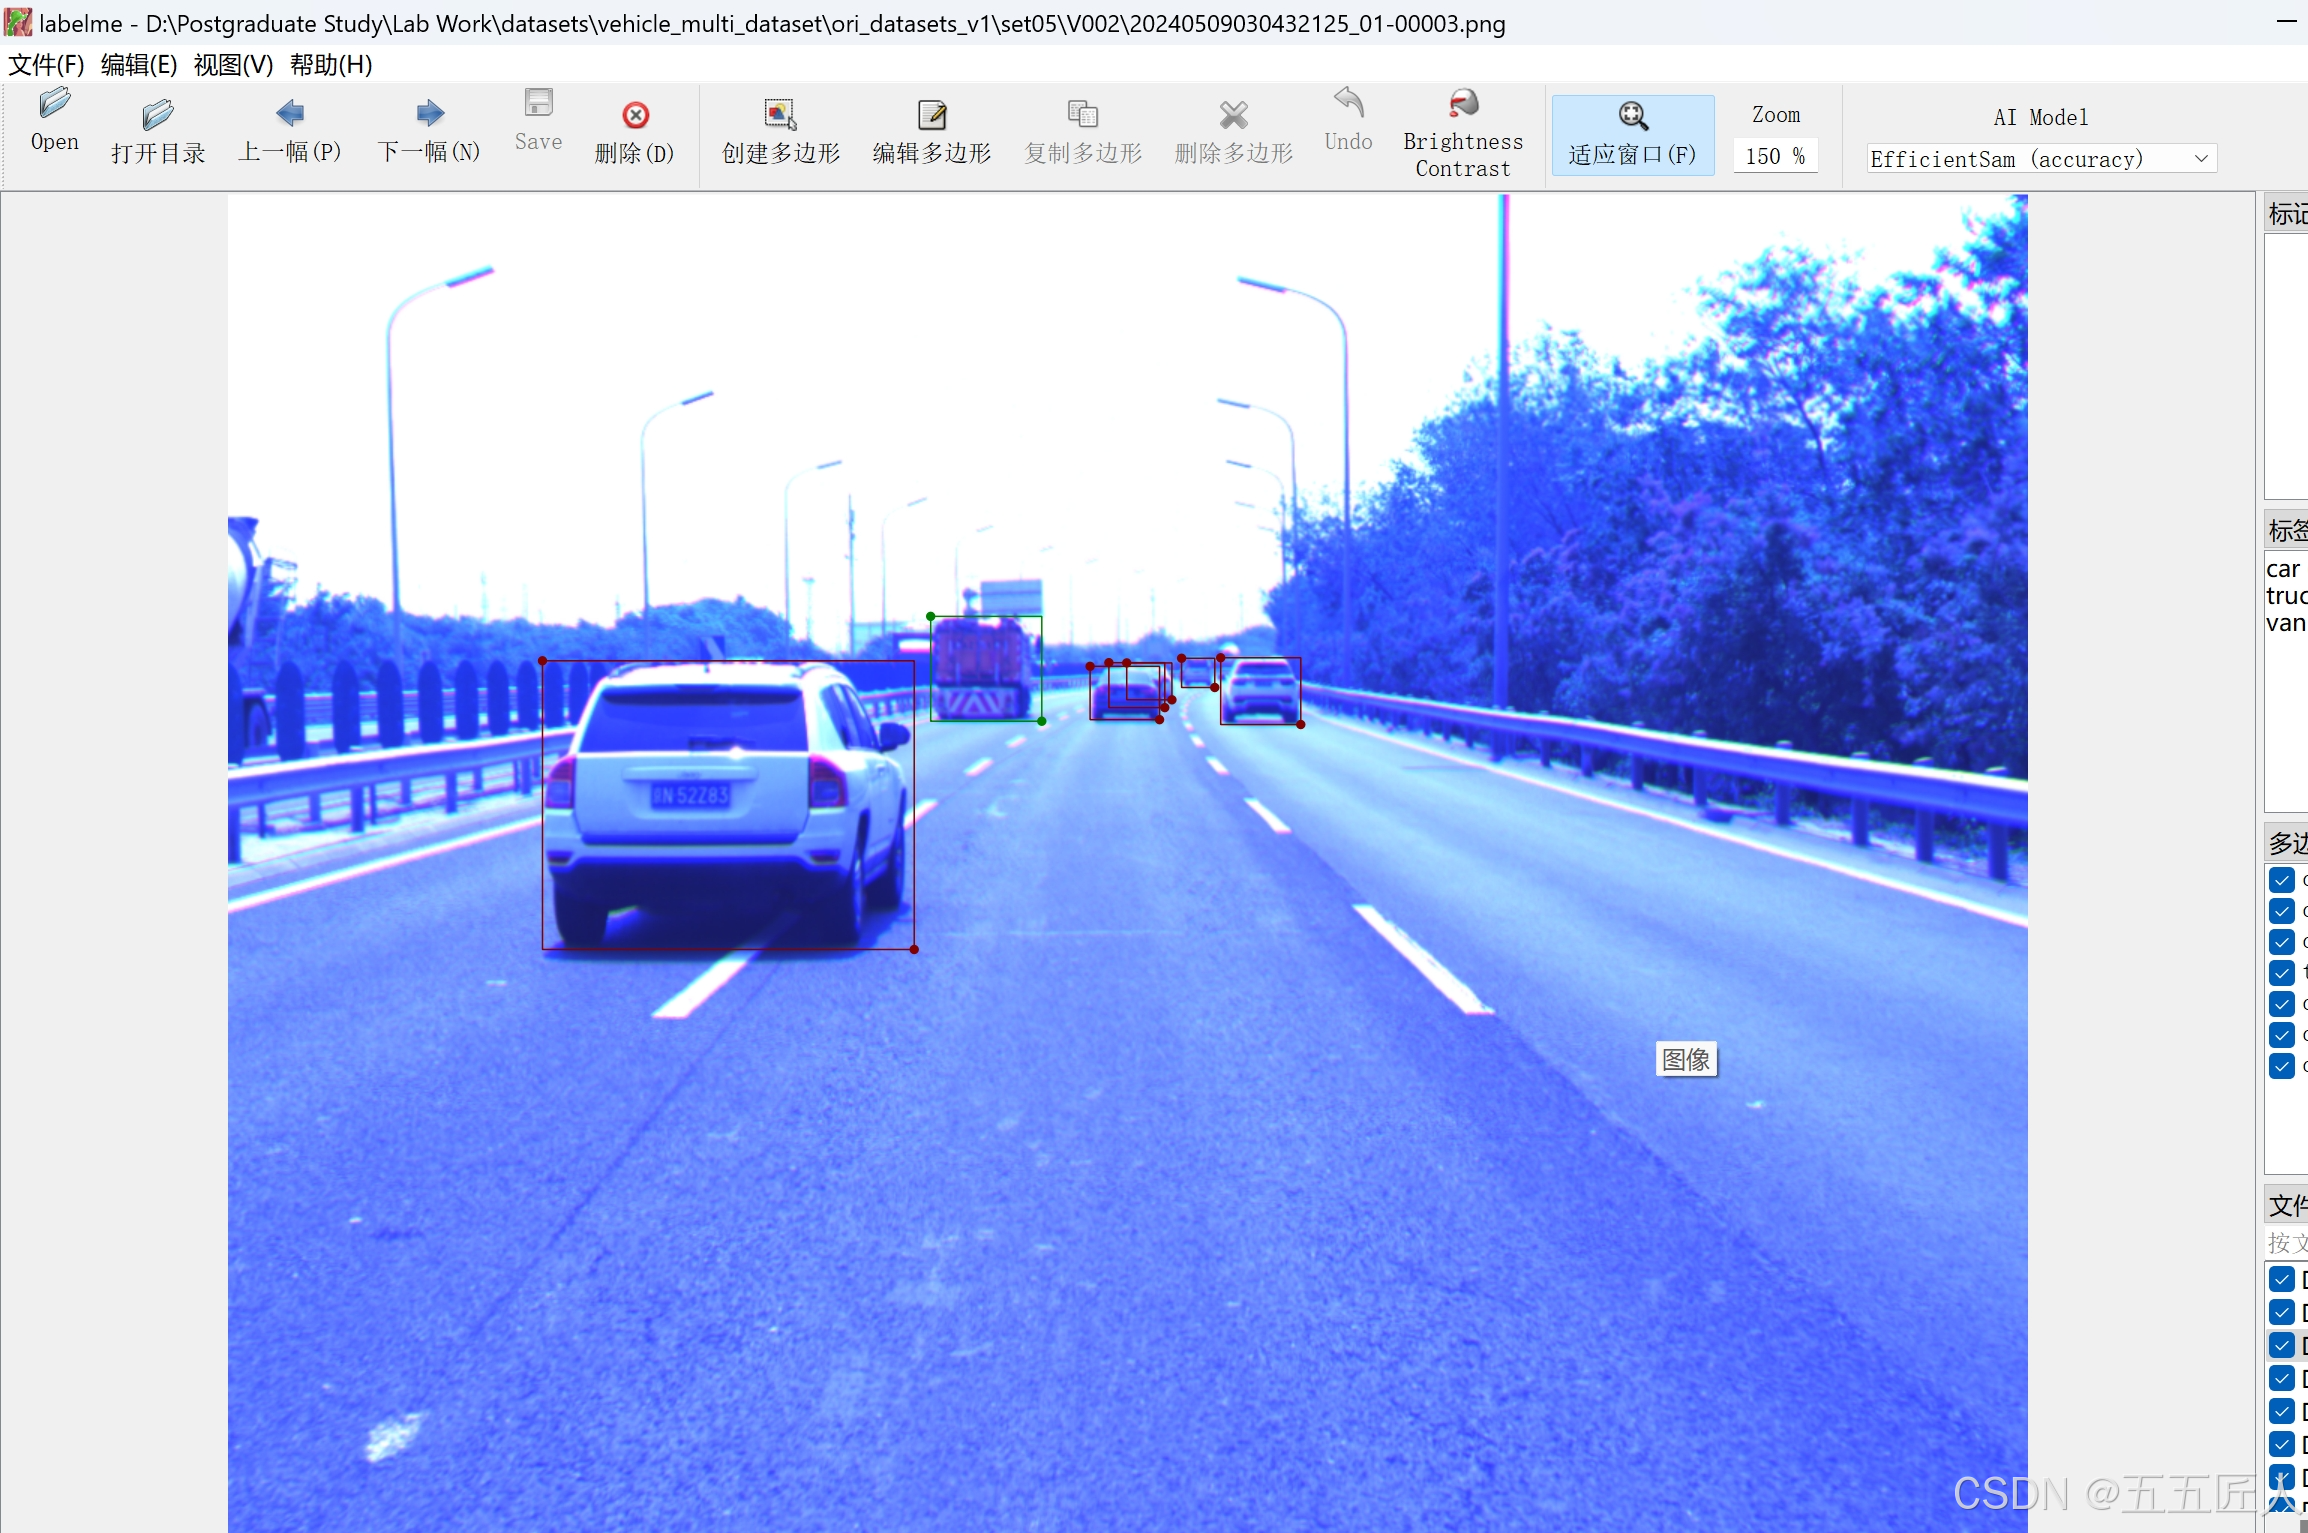Toggle the first file list checkbox
The width and height of the screenshot is (2308, 1533).
(2281, 1279)
